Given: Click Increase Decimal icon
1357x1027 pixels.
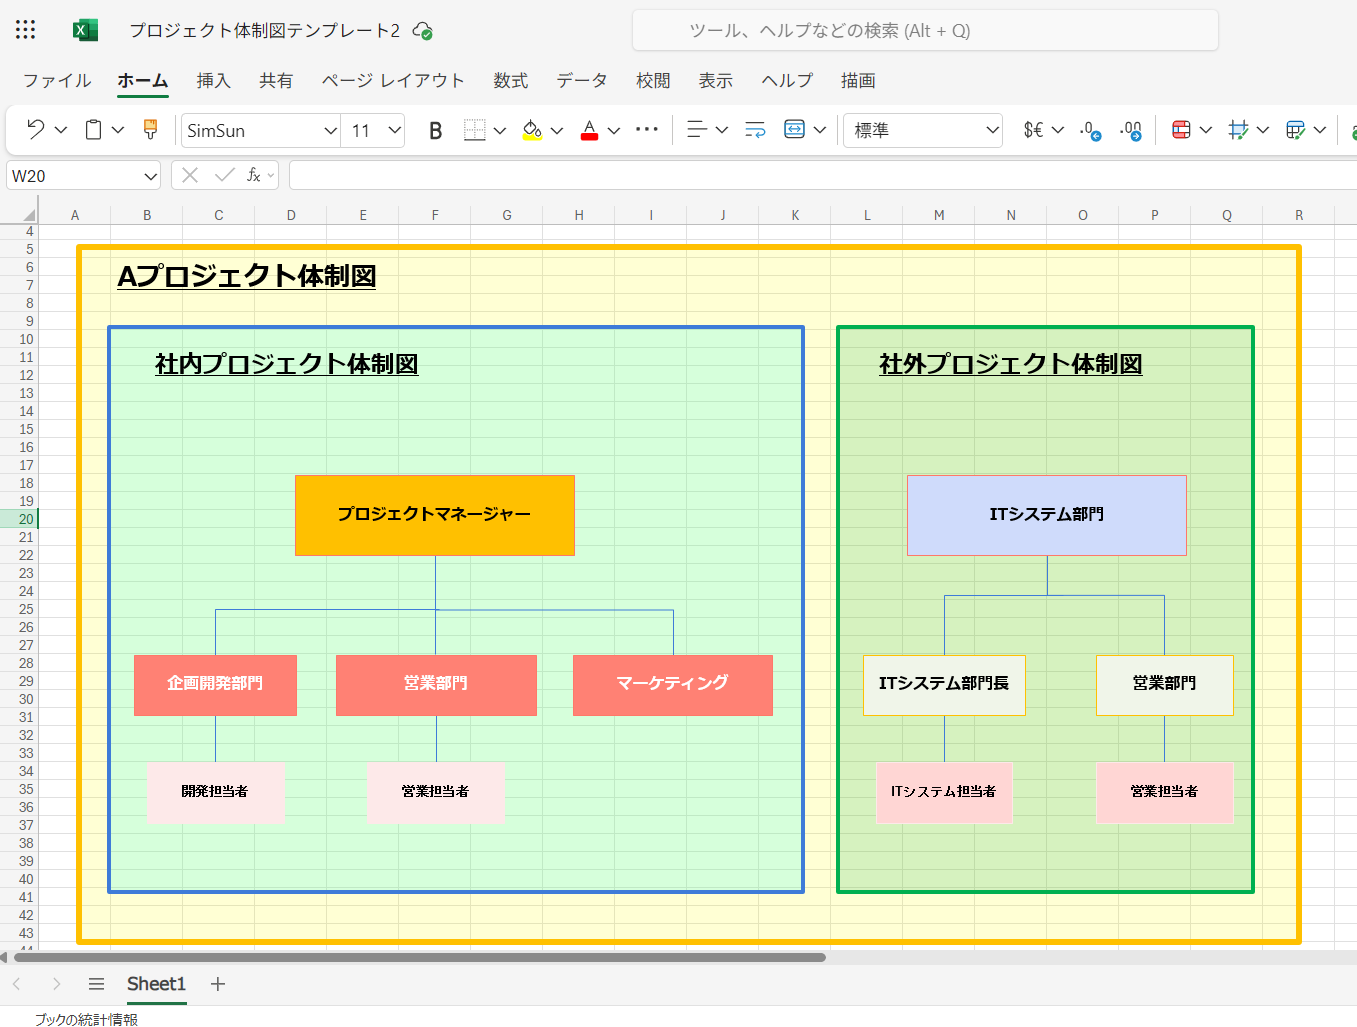Looking at the screenshot, I should coord(1091,130).
